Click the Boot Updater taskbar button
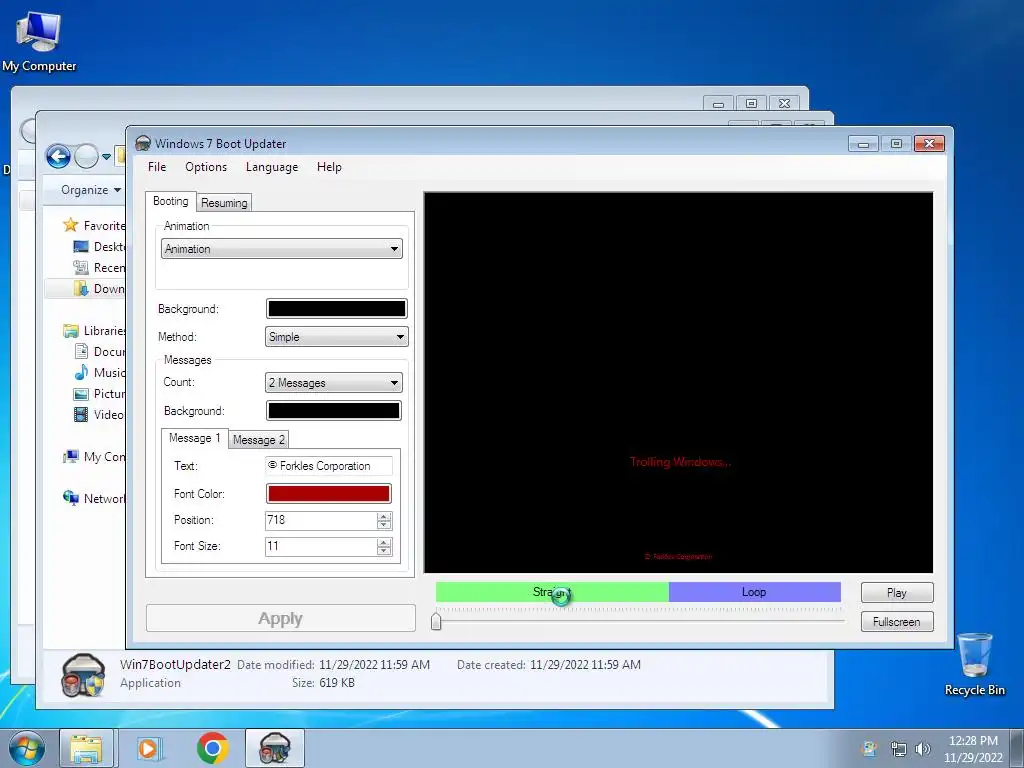This screenshot has width=1024, height=768. coord(274,748)
